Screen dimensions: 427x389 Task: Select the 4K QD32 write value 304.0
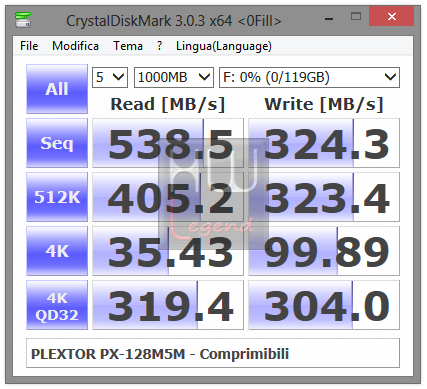tap(324, 305)
